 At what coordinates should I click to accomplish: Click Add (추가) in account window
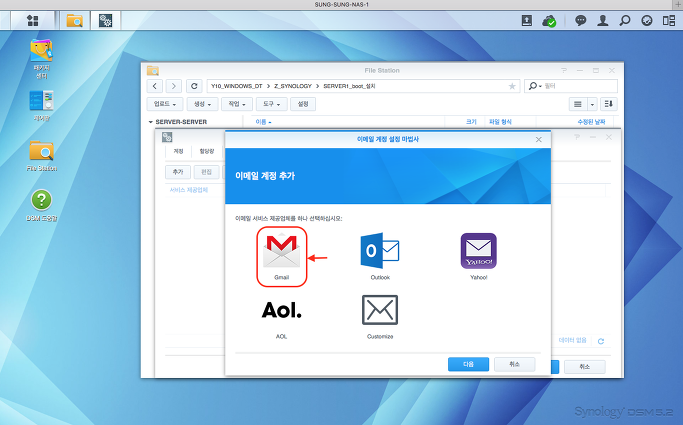click(178, 172)
